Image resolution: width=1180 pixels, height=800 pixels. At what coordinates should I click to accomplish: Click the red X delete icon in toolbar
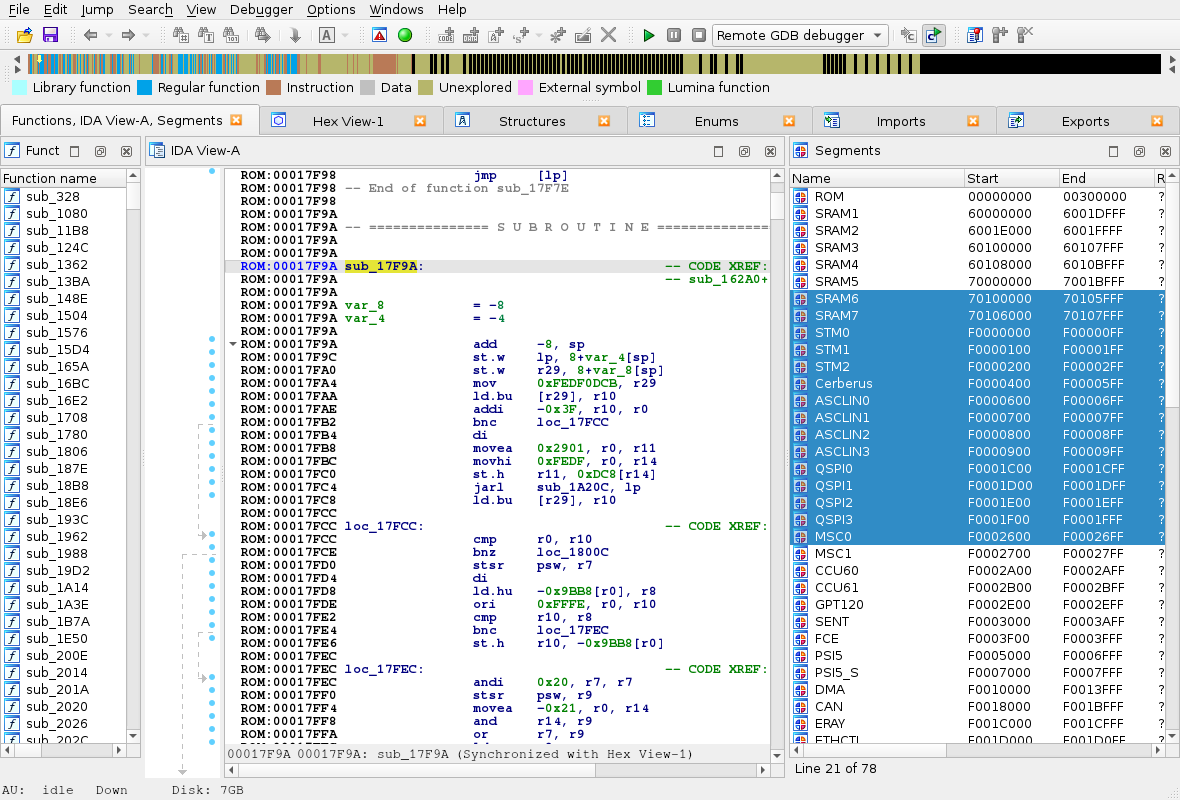coord(608,35)
